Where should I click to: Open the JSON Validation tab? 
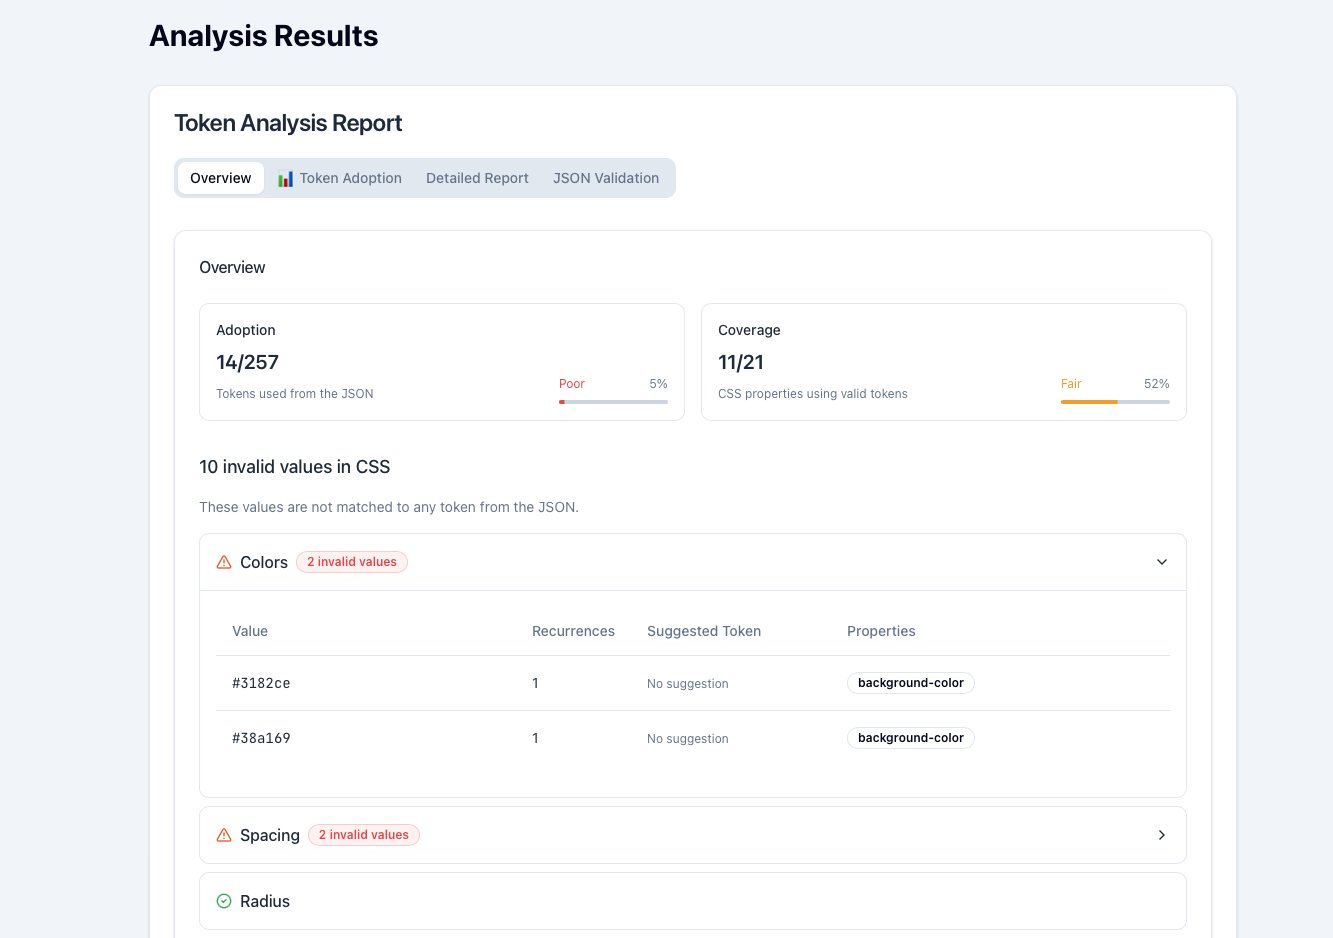pos(605,178)
